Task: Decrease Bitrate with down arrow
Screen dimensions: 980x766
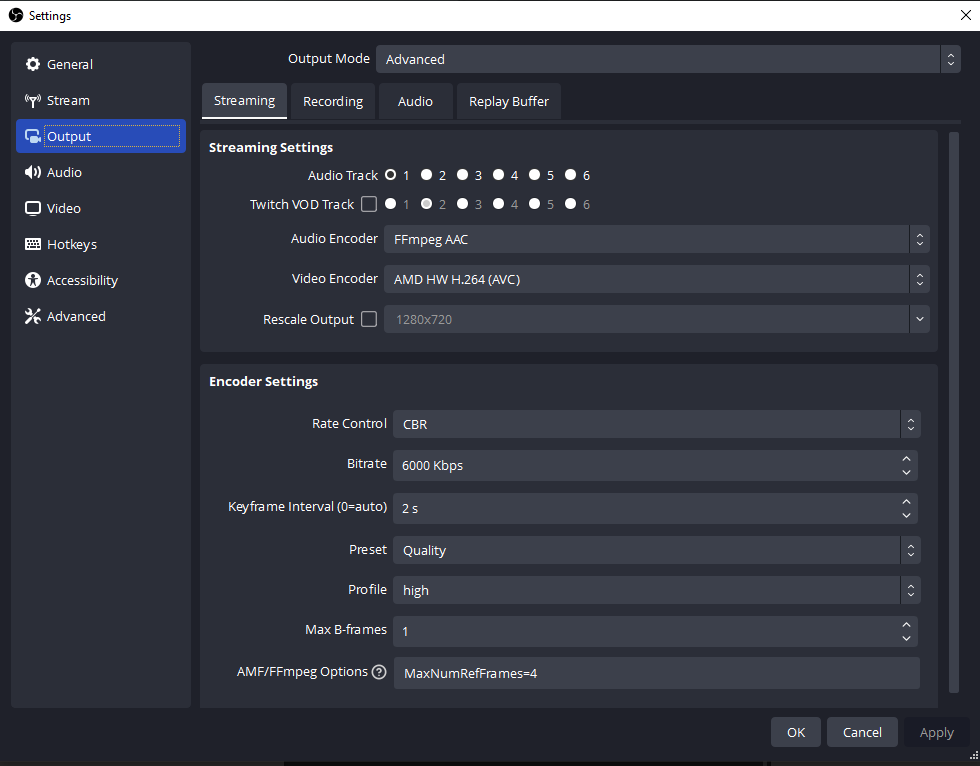Action: pos(906,472)
